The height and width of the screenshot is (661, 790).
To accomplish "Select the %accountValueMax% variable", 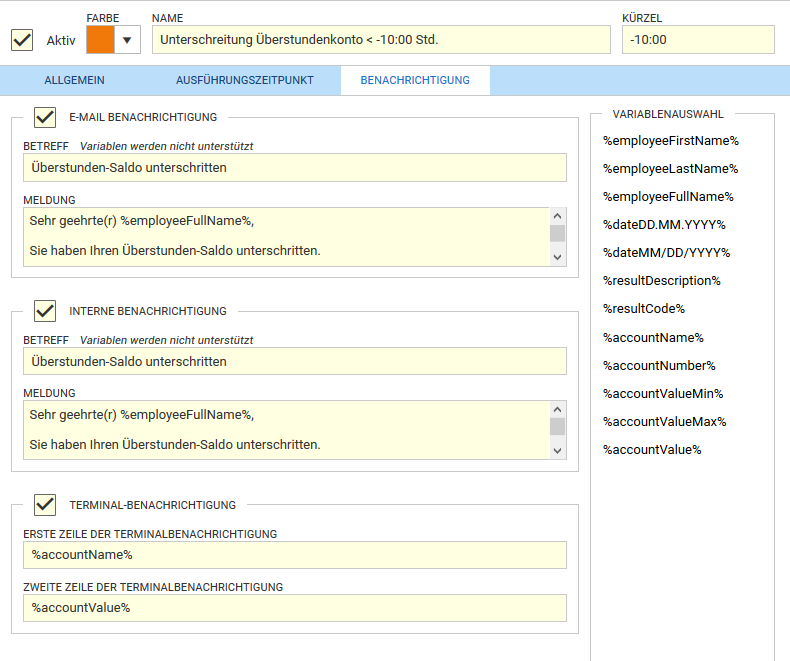I will [x=665, y=422].
